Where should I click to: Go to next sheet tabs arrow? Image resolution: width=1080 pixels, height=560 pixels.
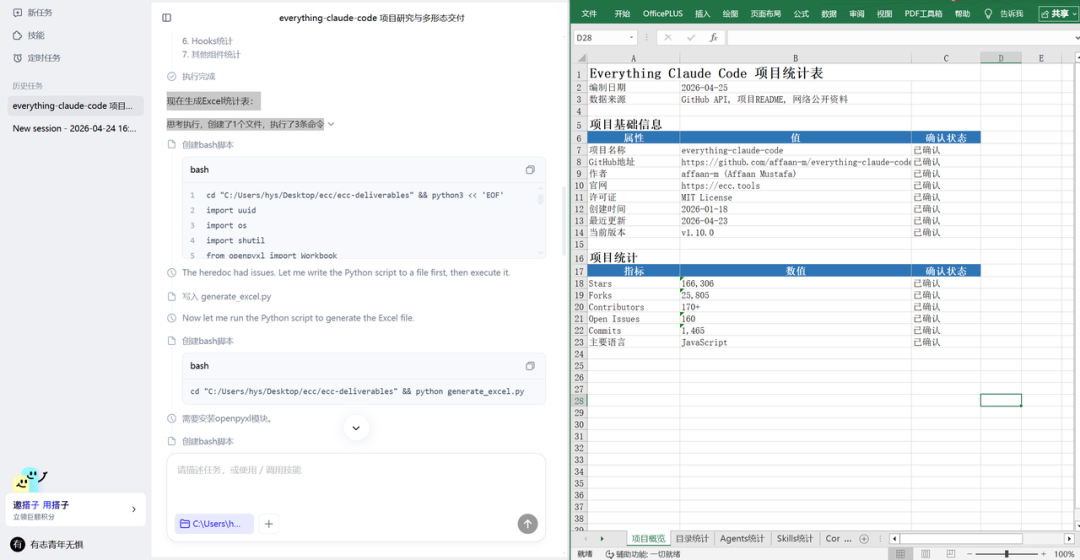click(x=602, y=539)
